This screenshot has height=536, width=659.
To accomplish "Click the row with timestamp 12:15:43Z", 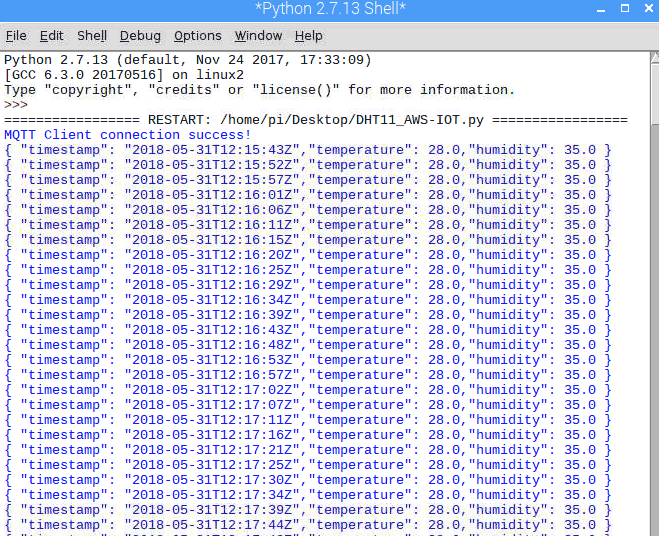I will (308, 150).
